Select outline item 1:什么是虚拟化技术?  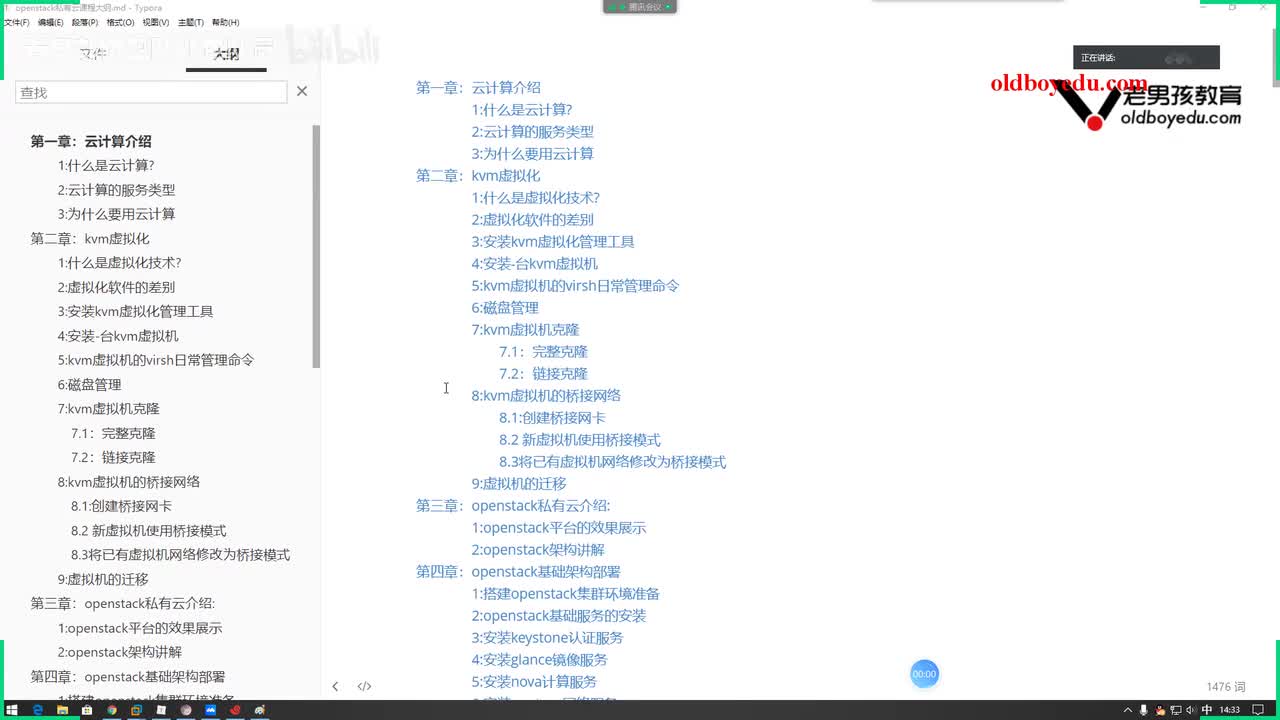click(119, 262)
